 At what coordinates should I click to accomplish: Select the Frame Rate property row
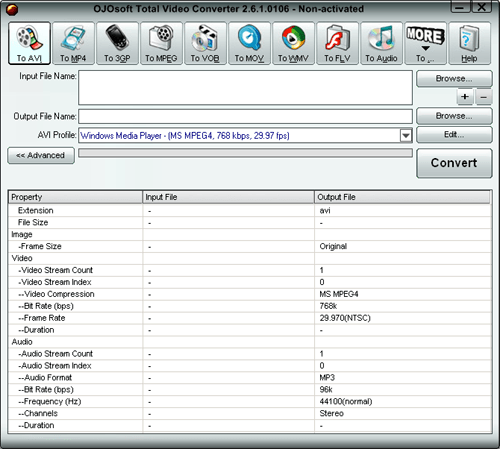click(x=250, y=318)
